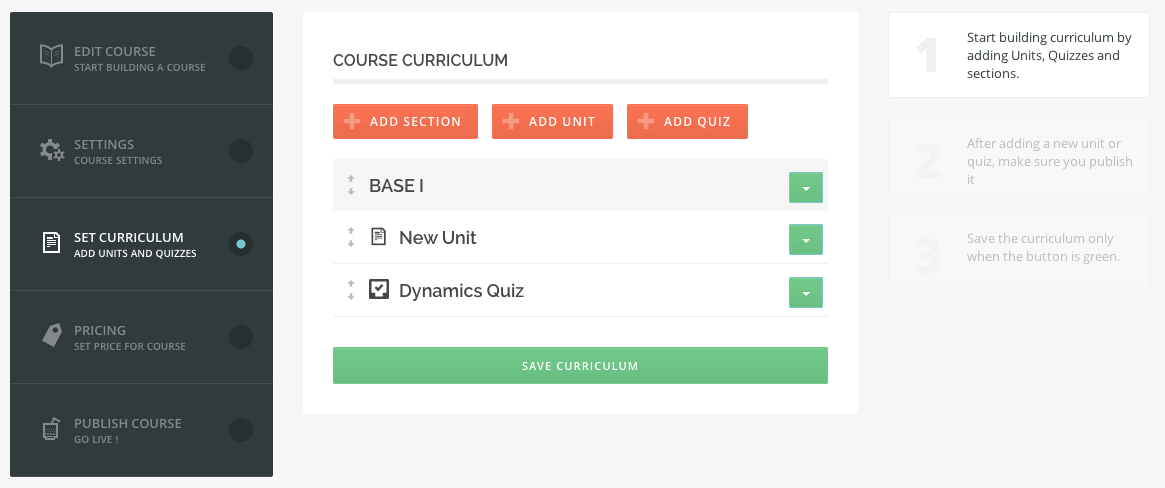Click the Set Curriculum document icon

(51, 243)
